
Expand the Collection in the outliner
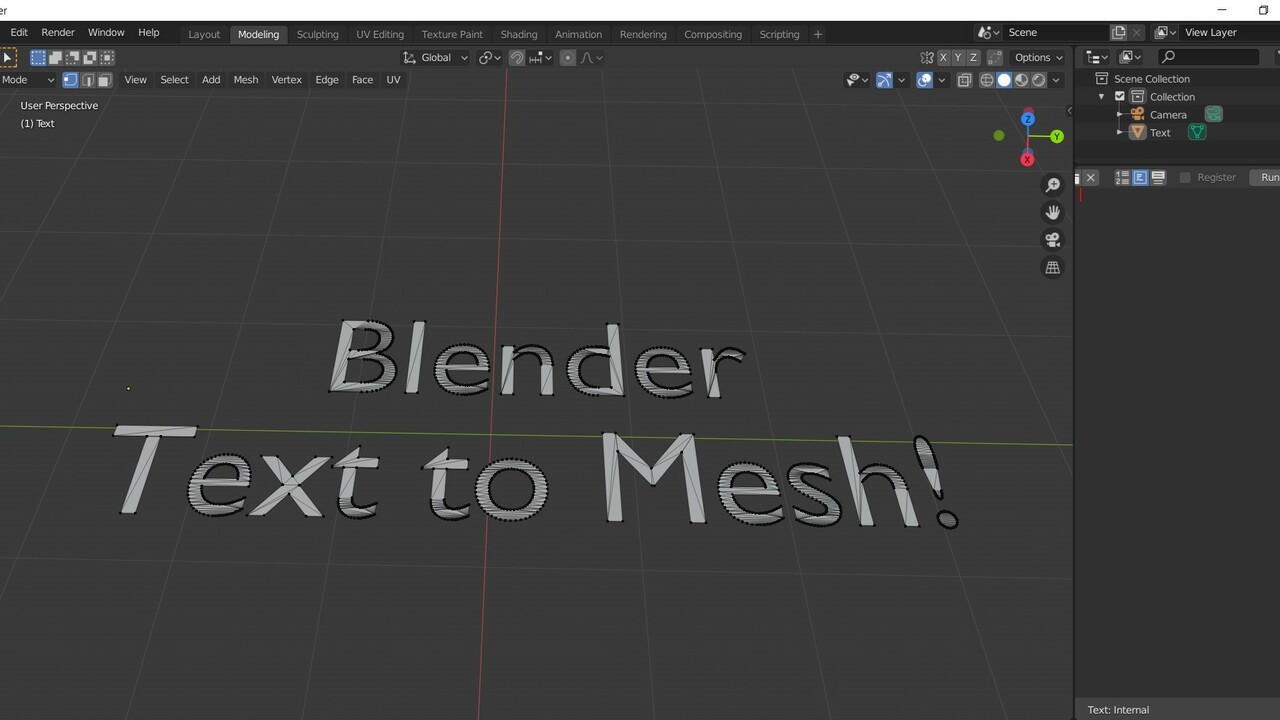tap(1102, 96)
